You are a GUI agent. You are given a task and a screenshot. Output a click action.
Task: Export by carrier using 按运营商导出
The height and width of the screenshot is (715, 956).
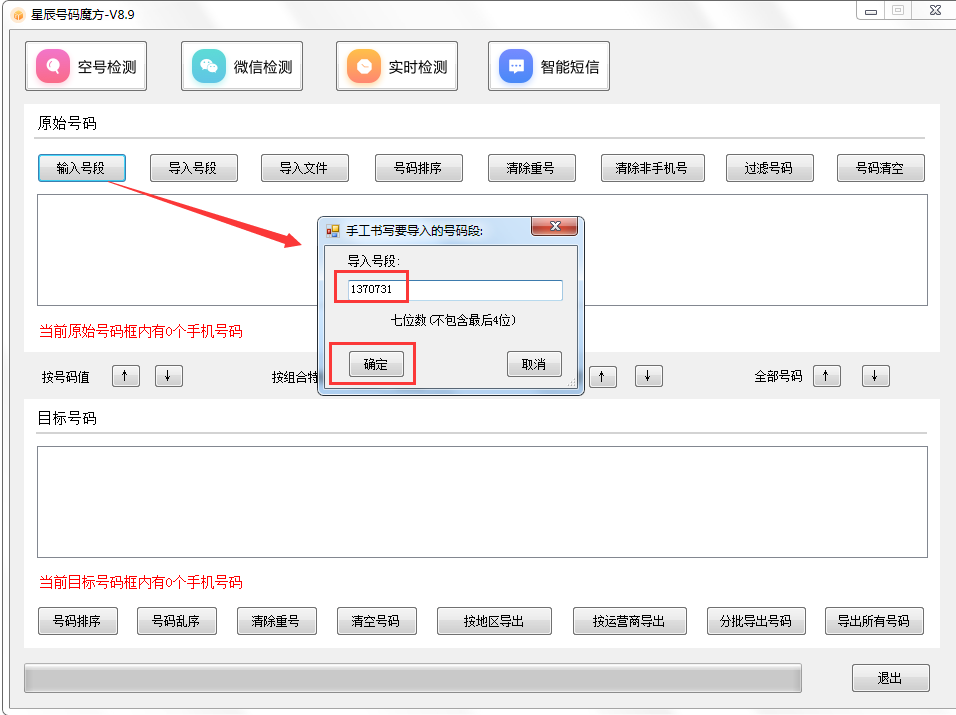pos(629,621)
